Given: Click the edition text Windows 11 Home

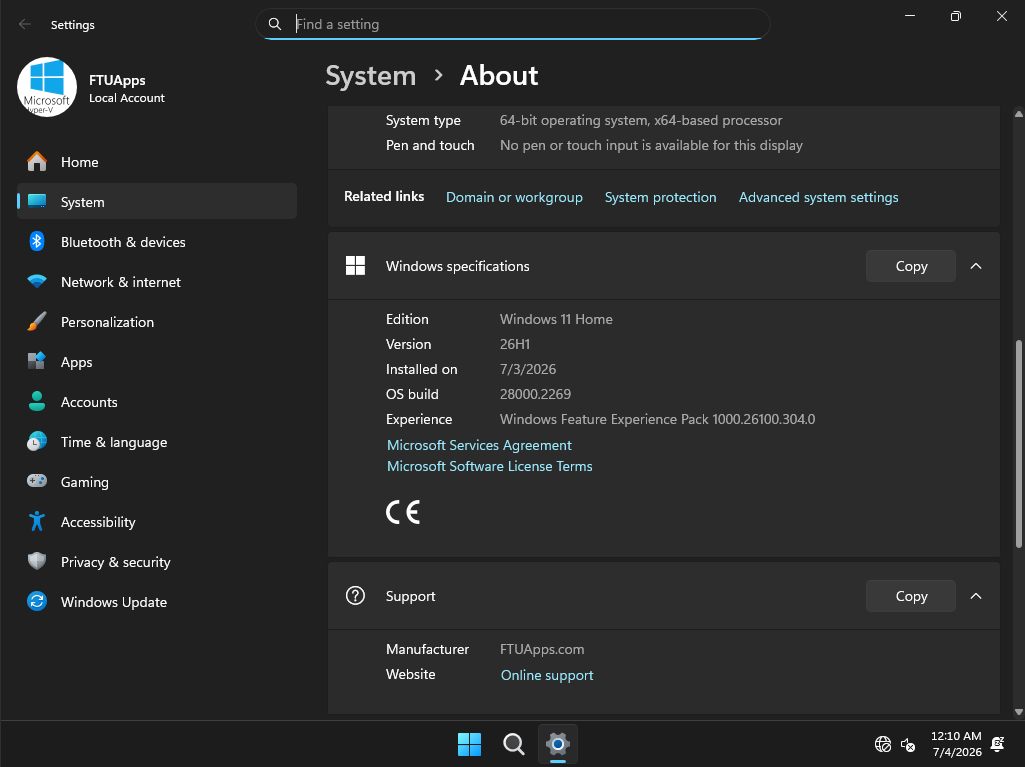Looking at the screenshot, I should coord(556,319).
